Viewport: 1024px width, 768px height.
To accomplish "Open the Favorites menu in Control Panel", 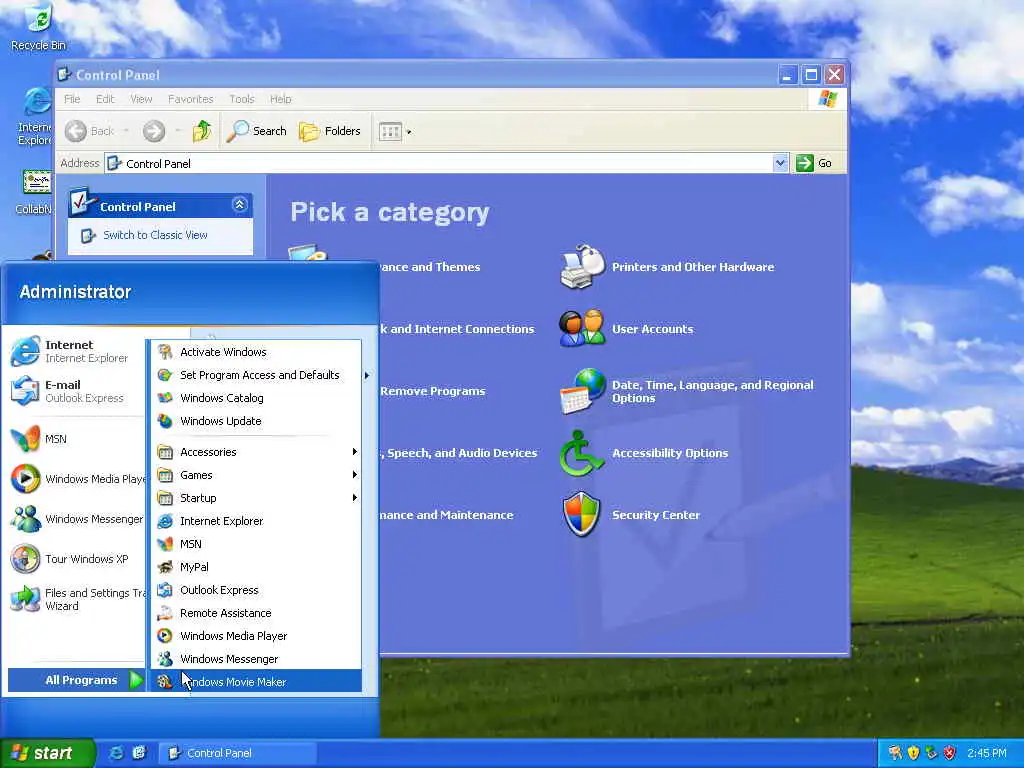I will click(x=191, y=99).
